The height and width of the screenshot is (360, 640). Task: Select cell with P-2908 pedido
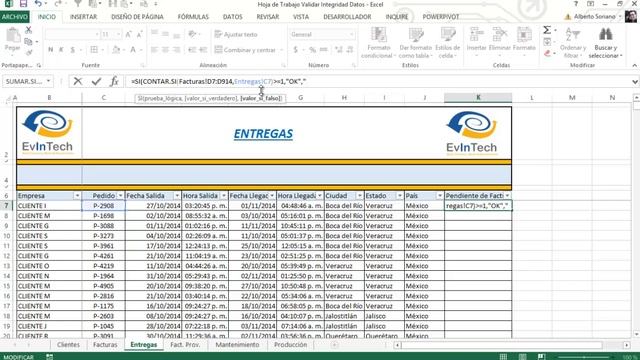coord(103,206)
